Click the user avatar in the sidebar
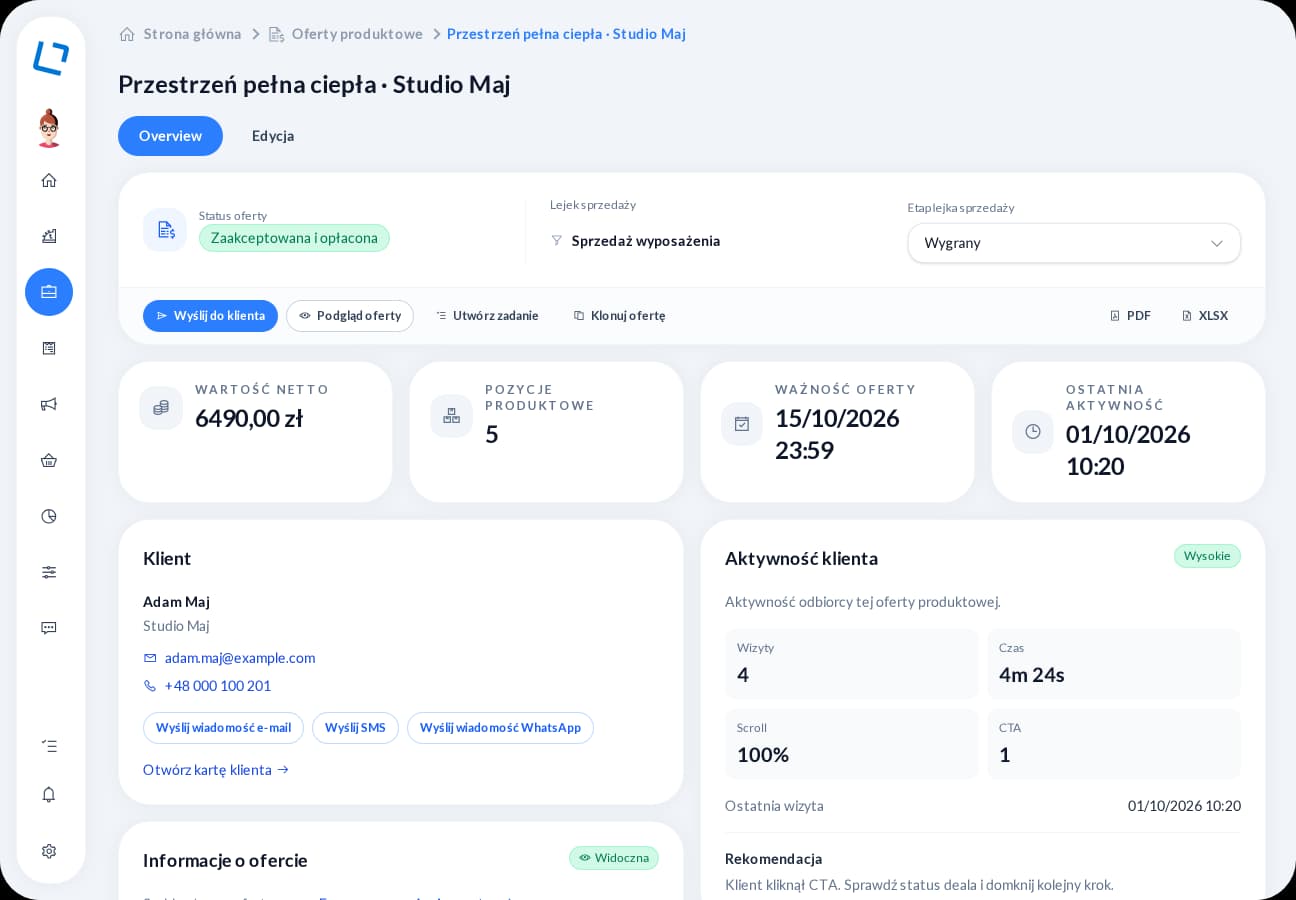This screenshot has width=1296, height=900. point(49,128)
